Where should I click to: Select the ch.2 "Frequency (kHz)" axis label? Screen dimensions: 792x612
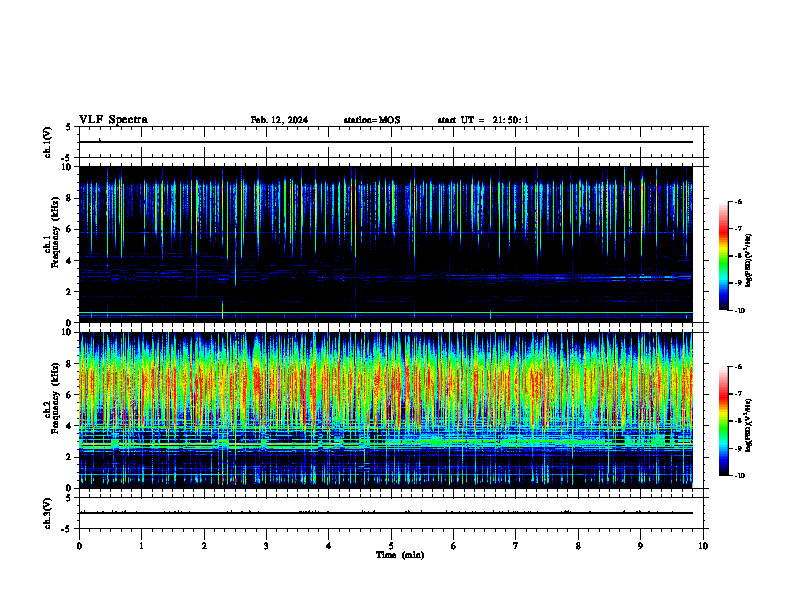[55, 398]
